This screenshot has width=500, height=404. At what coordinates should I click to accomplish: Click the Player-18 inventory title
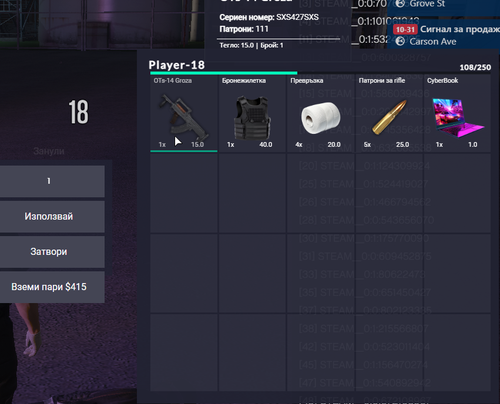(177, 65)
